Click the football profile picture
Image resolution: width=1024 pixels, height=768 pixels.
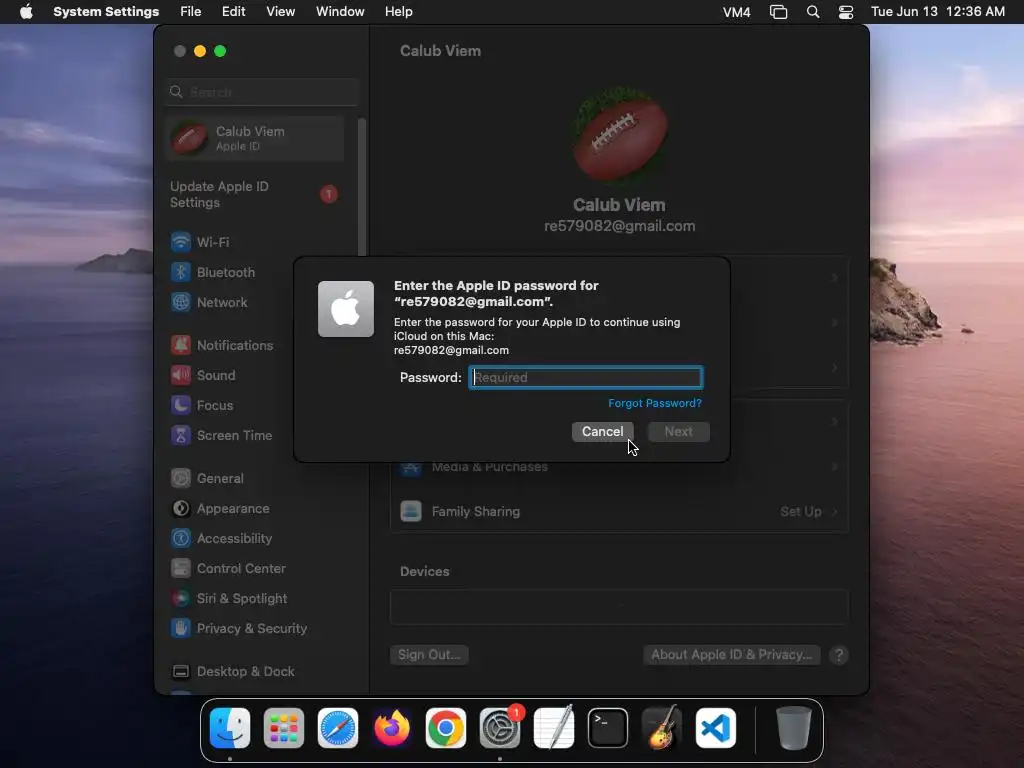click(619, 135)
